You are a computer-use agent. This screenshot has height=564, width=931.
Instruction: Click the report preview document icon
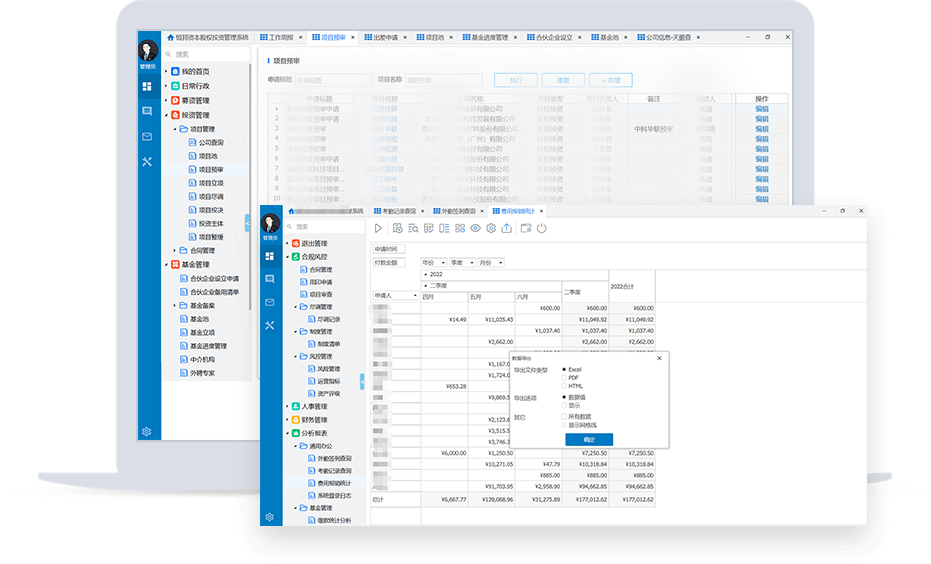point(397,228)
